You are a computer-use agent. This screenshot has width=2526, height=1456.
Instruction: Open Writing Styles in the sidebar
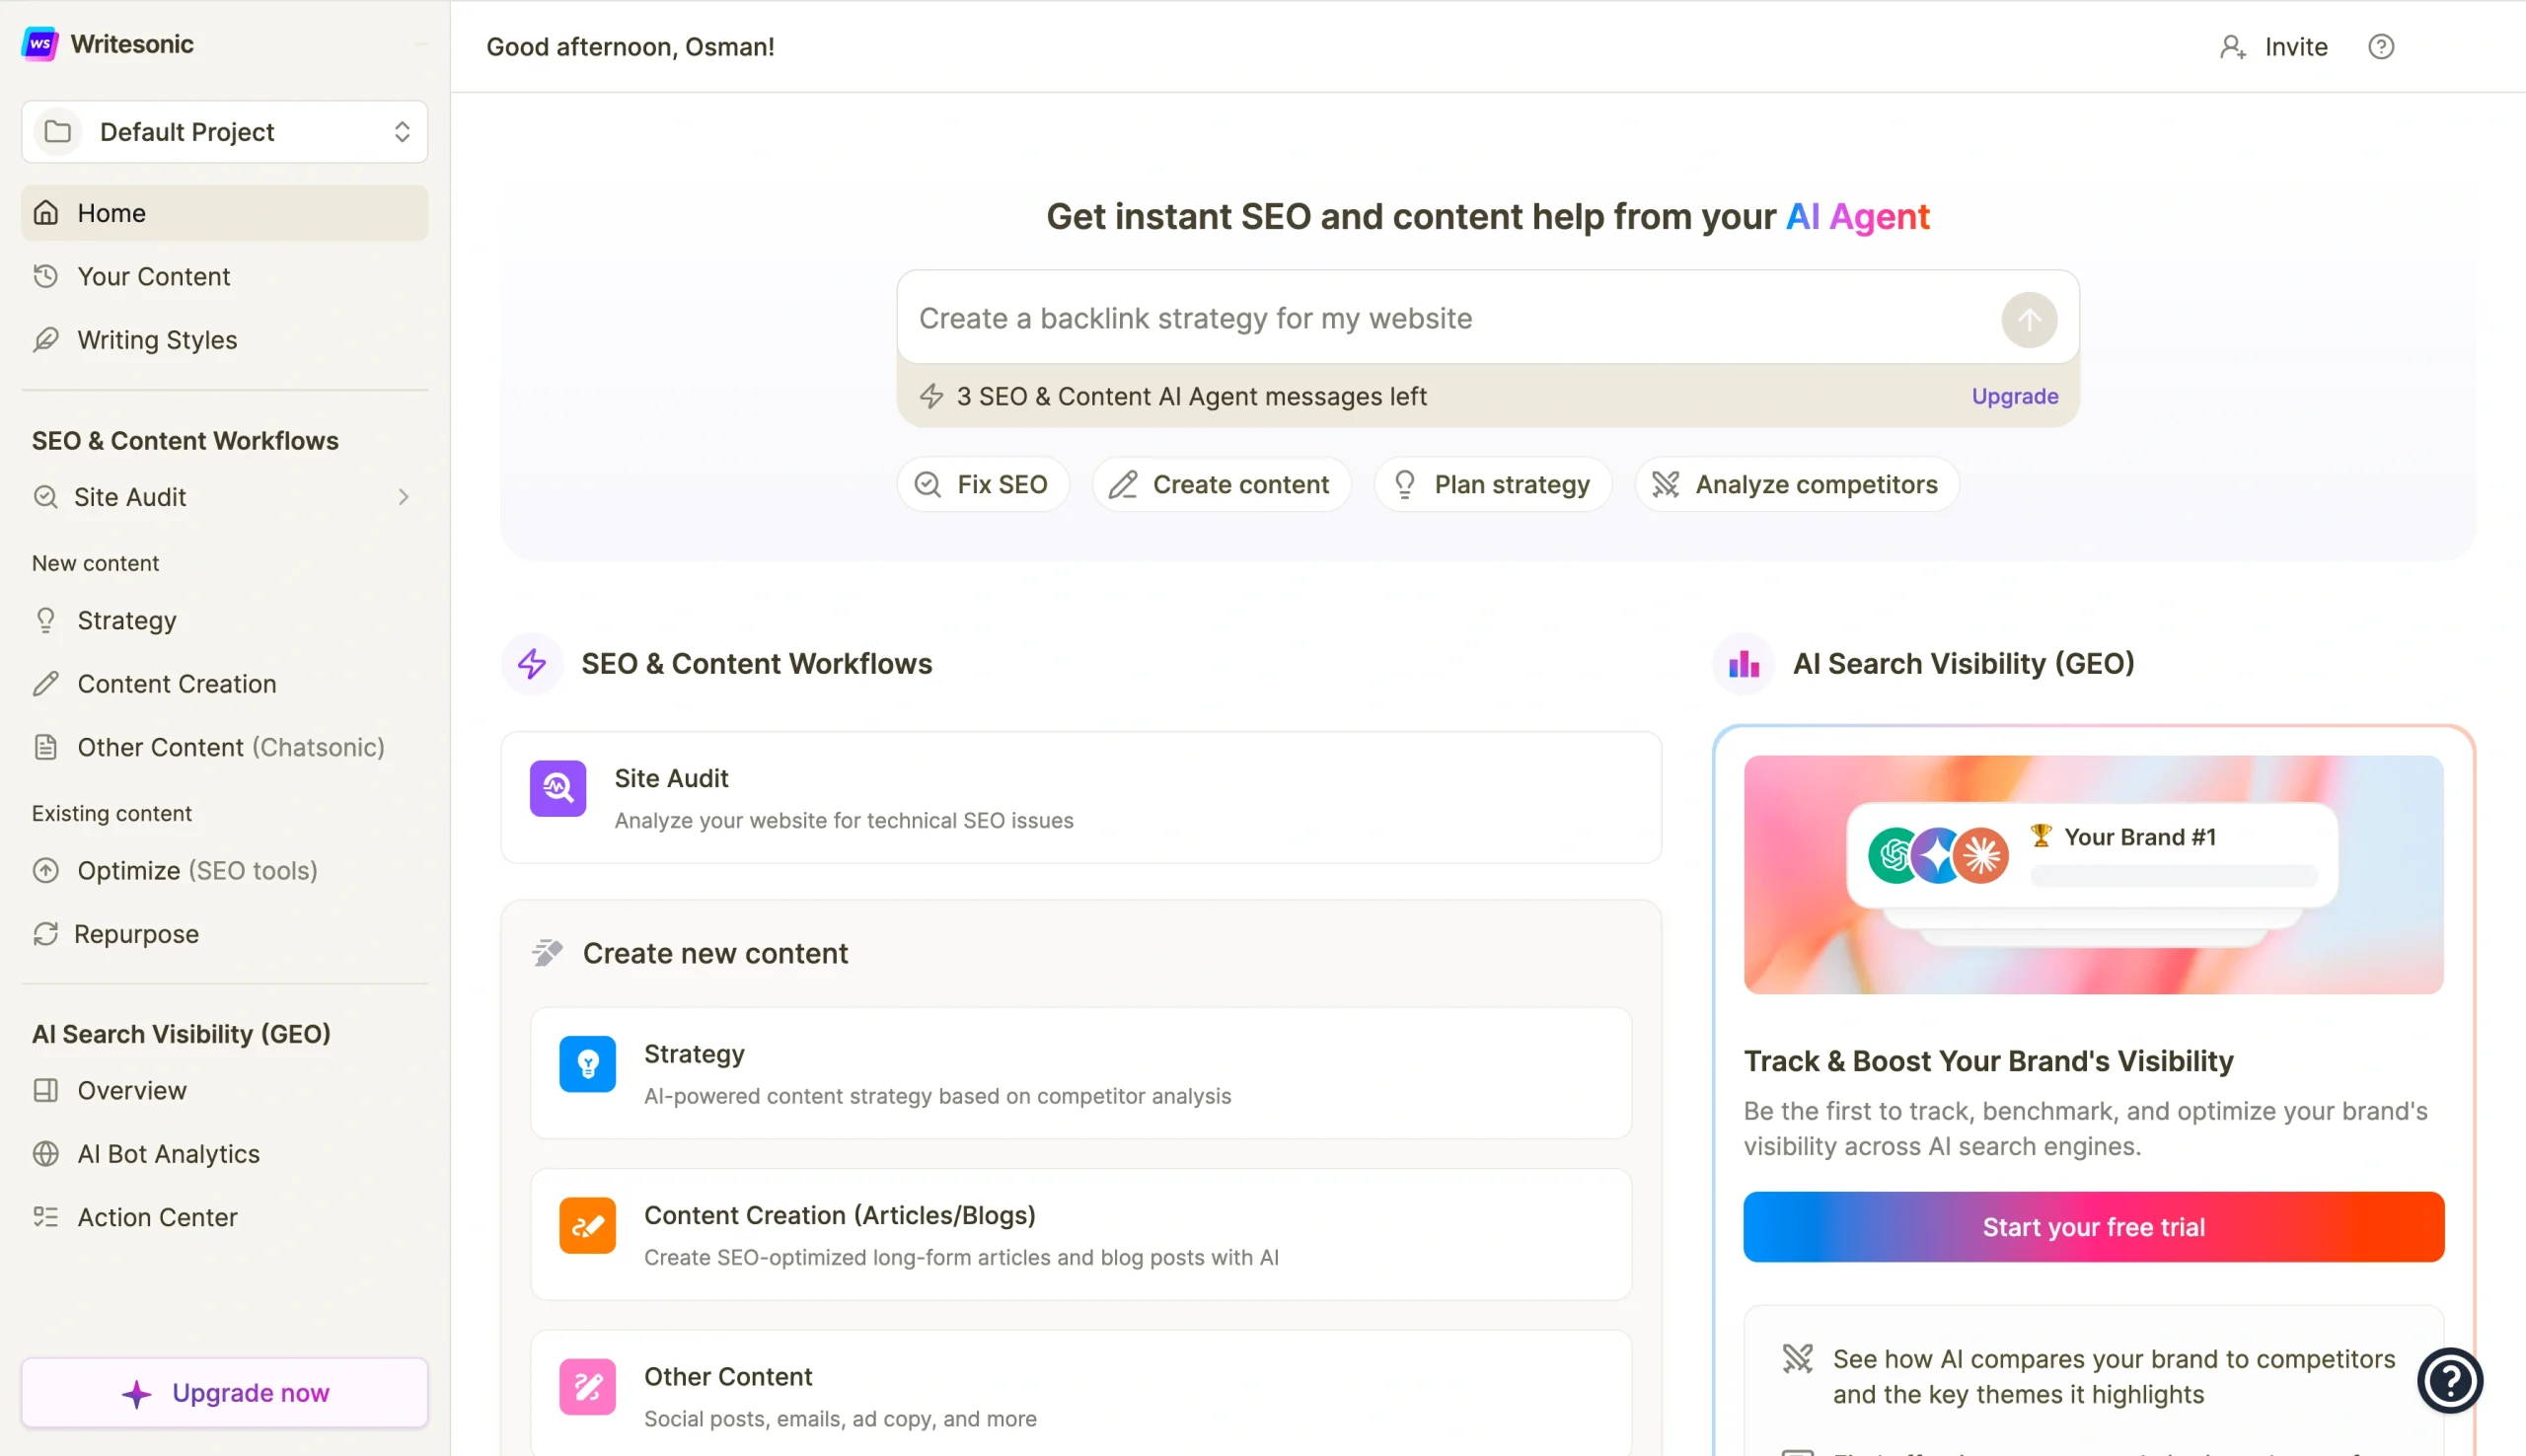(225, 340)
